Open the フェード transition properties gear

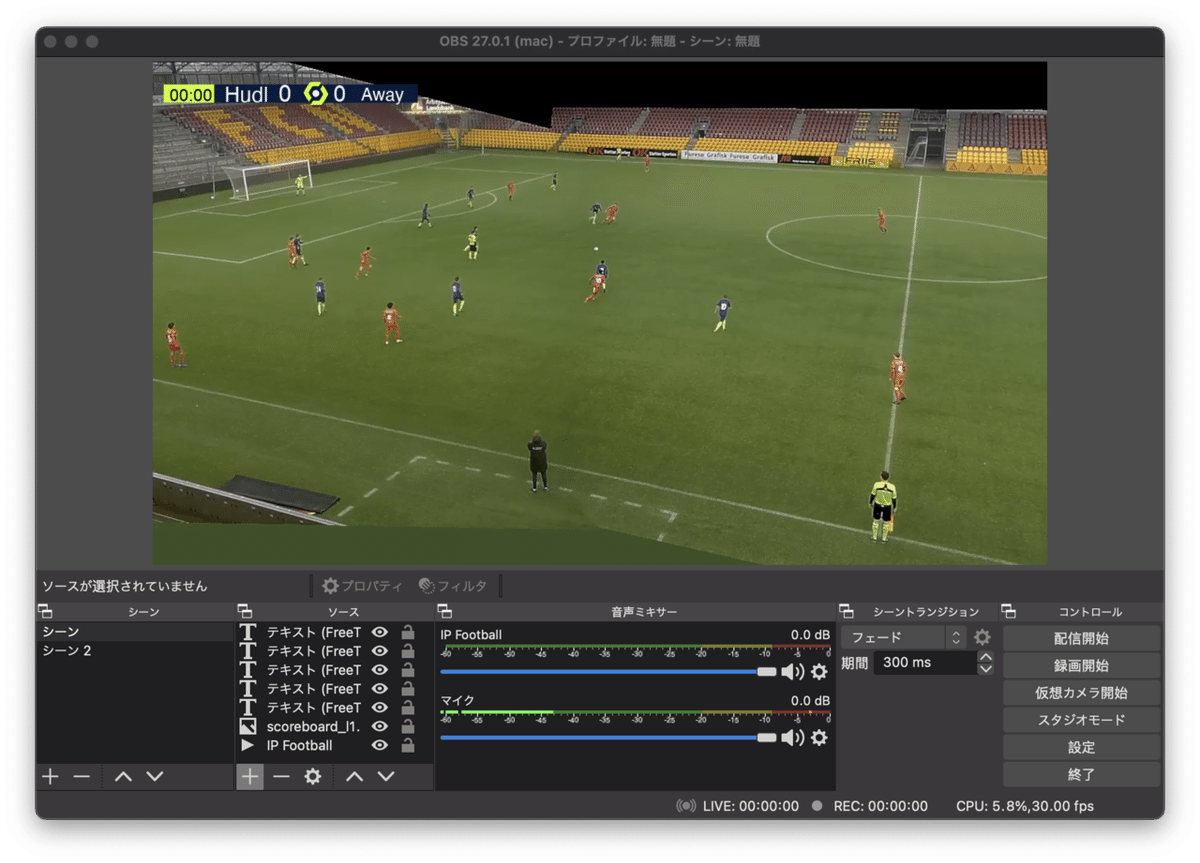(983, 637)
